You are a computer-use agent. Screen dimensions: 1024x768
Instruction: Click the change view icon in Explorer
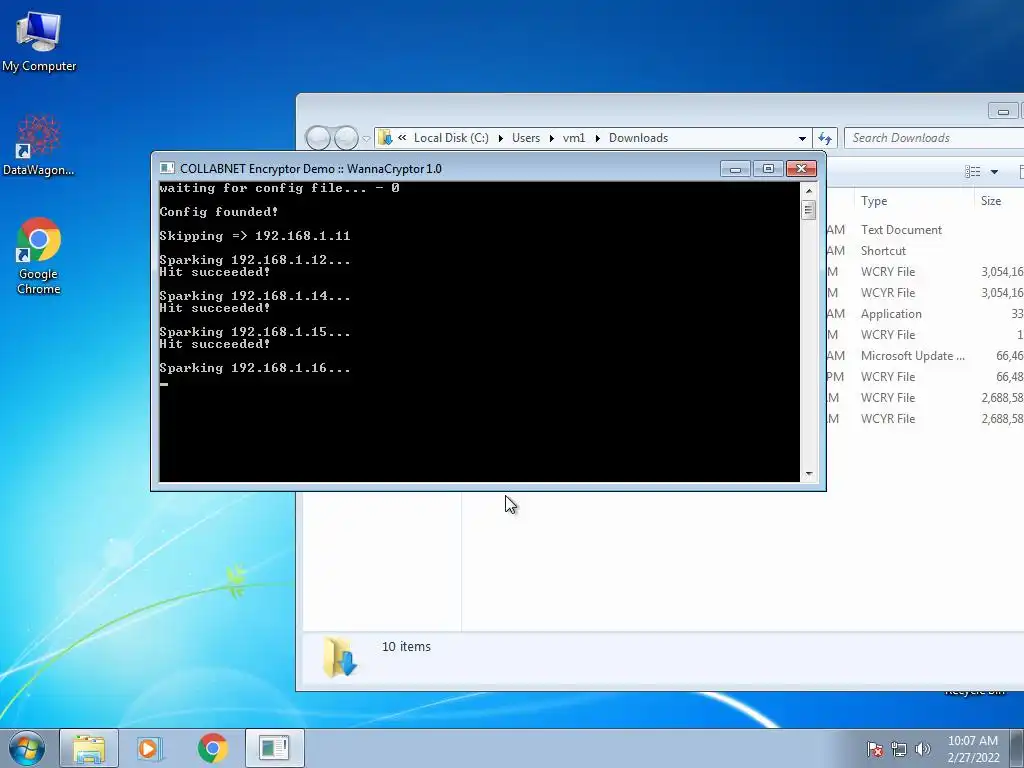click(x=972, y=172)
